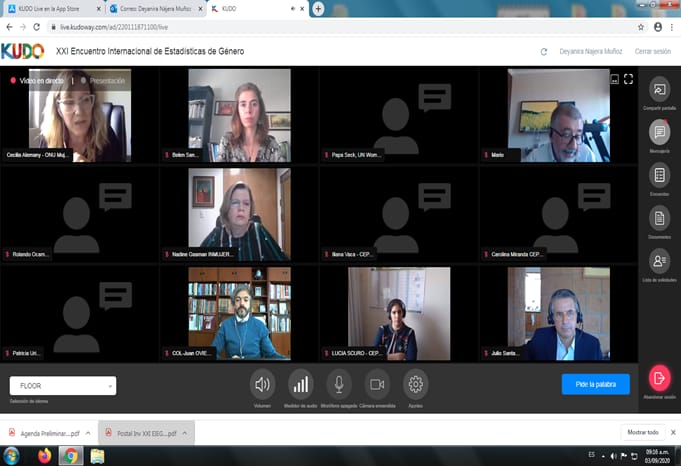Open Ajustes gear settings

point(416,384)
